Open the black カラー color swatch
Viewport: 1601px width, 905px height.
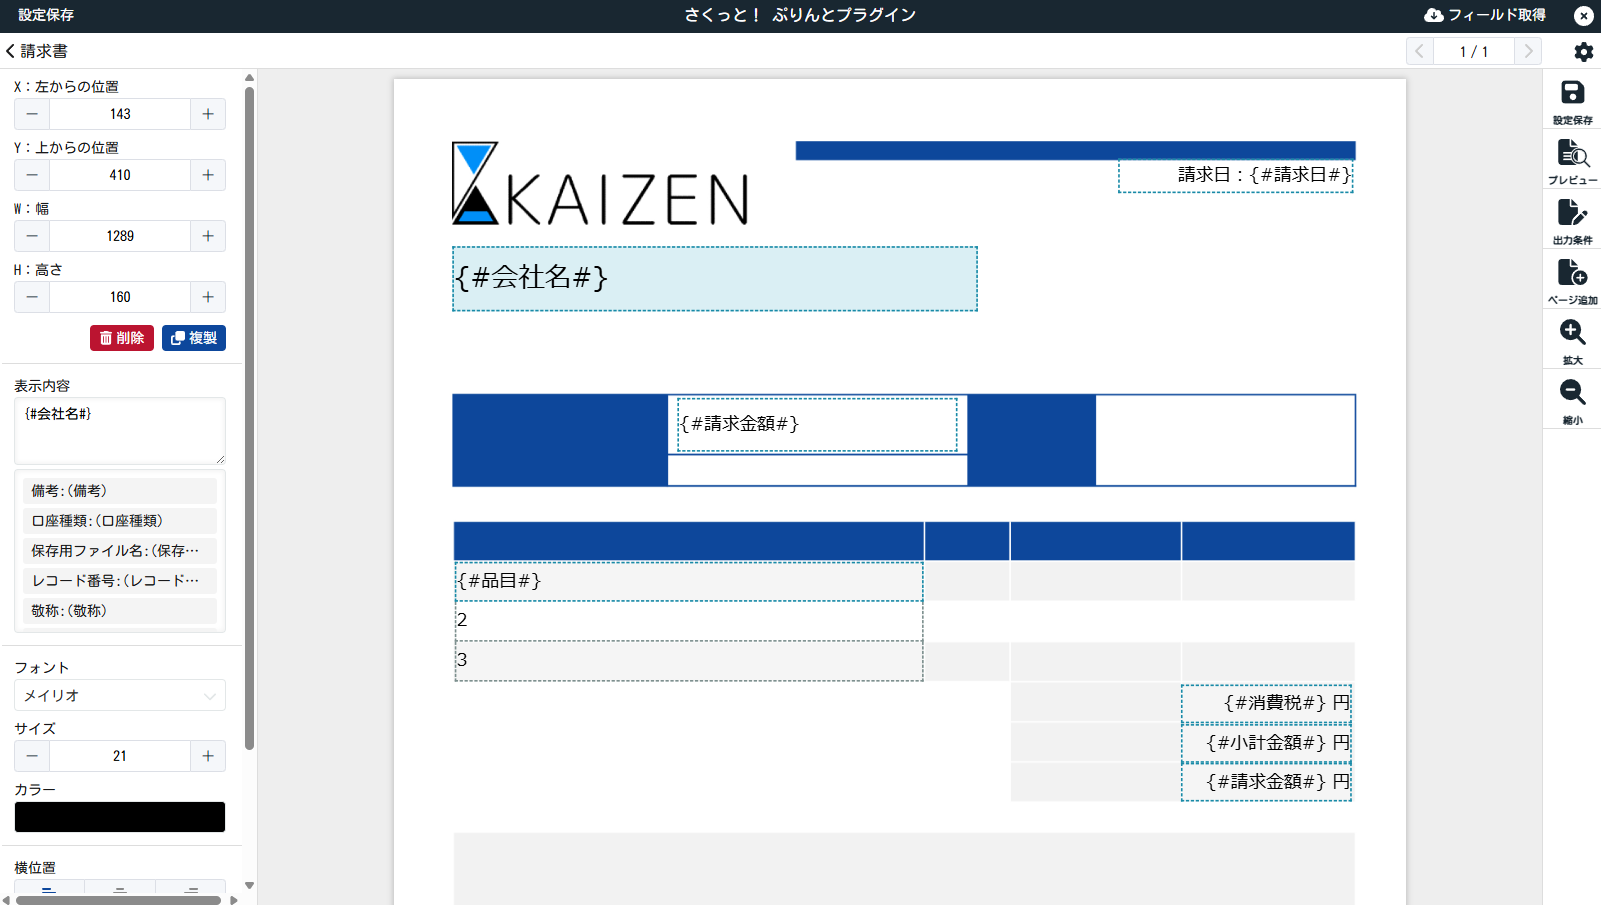(x=120, y=817)
